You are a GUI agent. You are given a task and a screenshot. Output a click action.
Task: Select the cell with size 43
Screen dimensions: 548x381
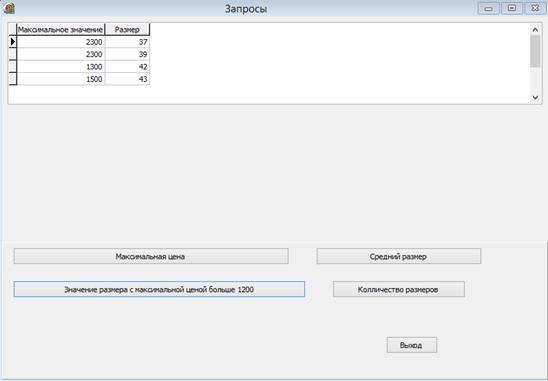pos(127,79)
